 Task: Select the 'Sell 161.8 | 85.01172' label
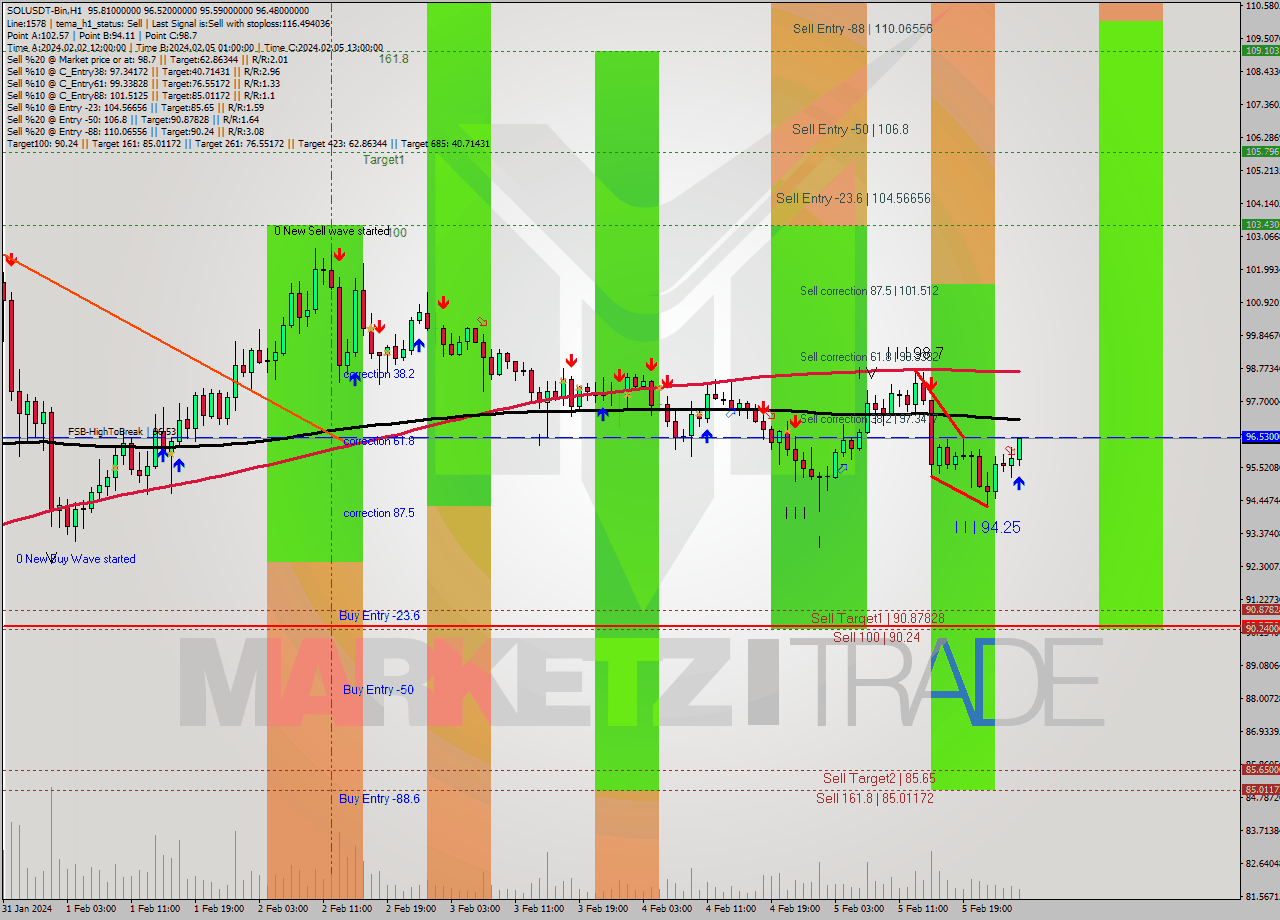pyautogui.click(x=874, y=798)
